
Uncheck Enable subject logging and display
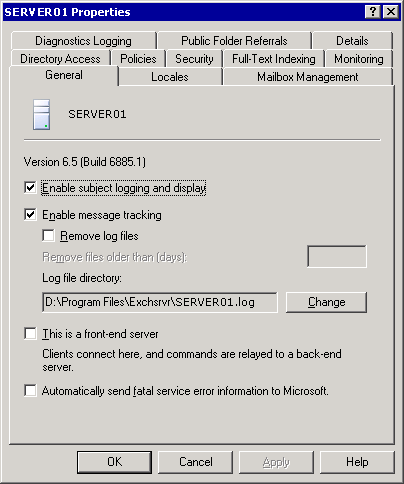tap(30, 188)
